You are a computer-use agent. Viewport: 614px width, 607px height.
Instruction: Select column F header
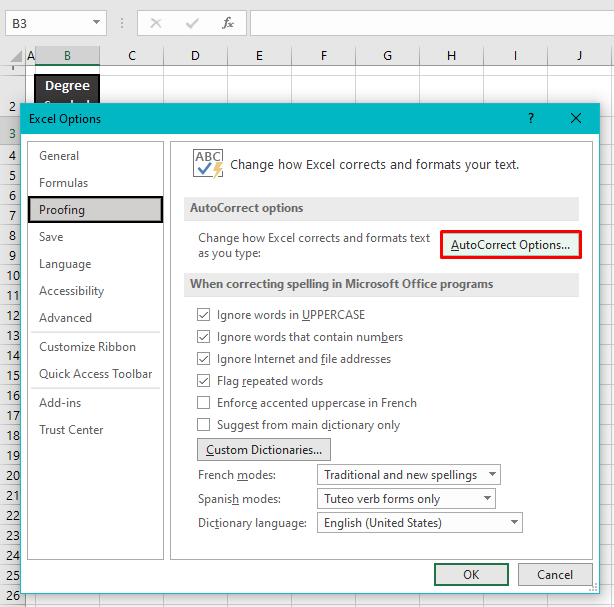click(x=323, y=56)
